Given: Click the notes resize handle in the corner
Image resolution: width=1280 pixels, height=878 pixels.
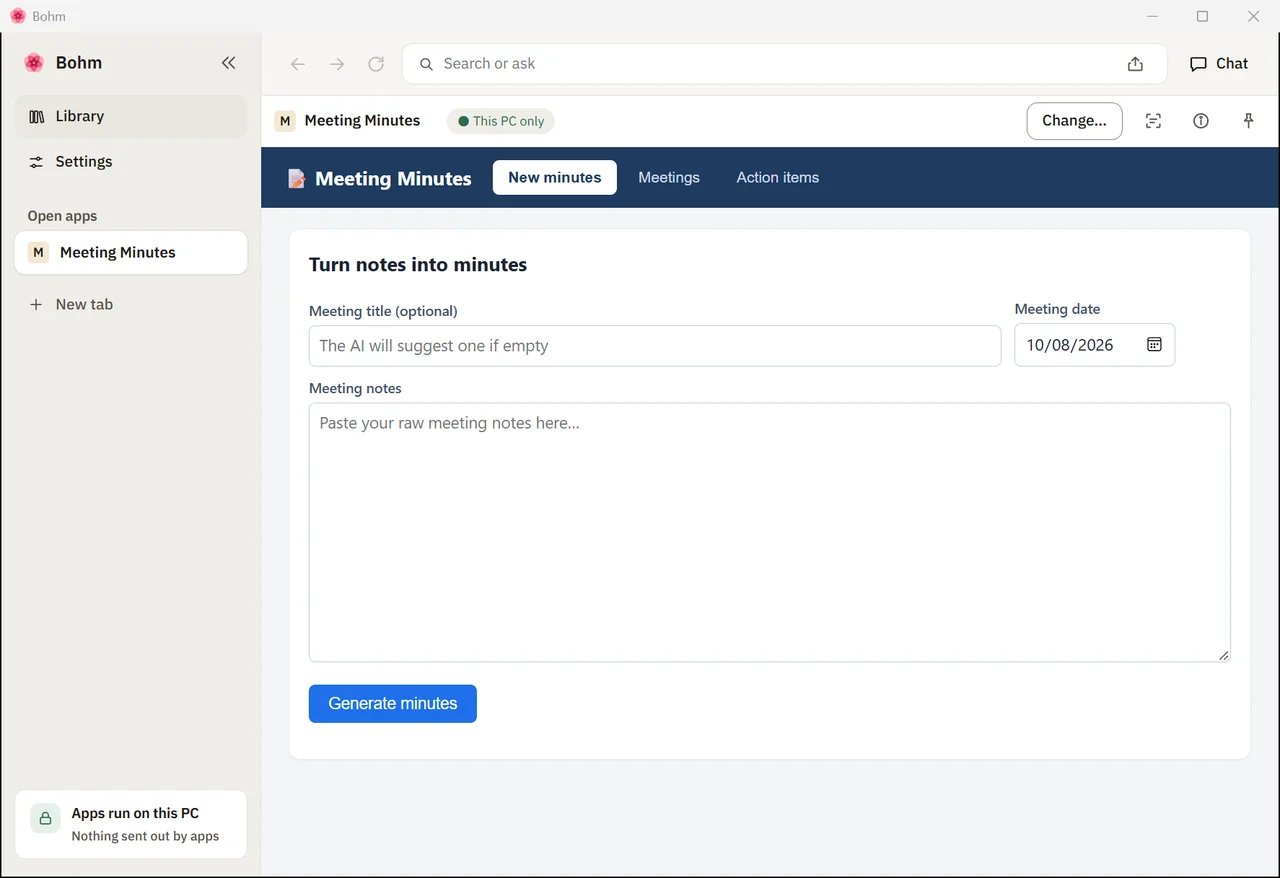Looking at the screenshot, I should coord(1223,655).
